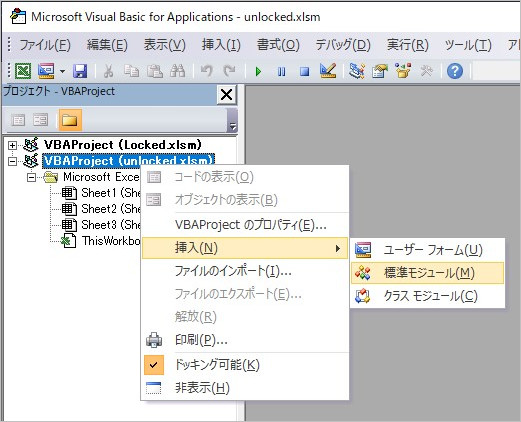The height and width of the screenshot is (422, 521).
Task: Select Sheet3 in project tree
Action: [x=111, y=225]
